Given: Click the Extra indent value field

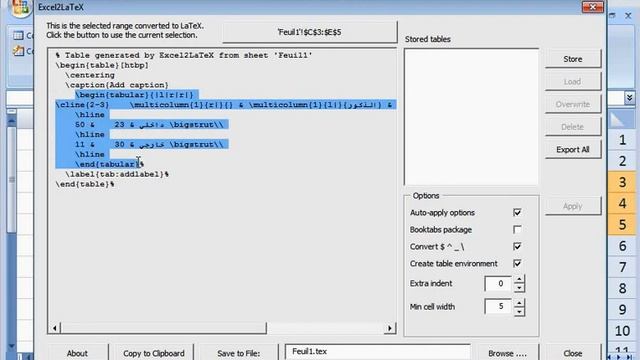Looking at the screenshot, I should 499,284.
